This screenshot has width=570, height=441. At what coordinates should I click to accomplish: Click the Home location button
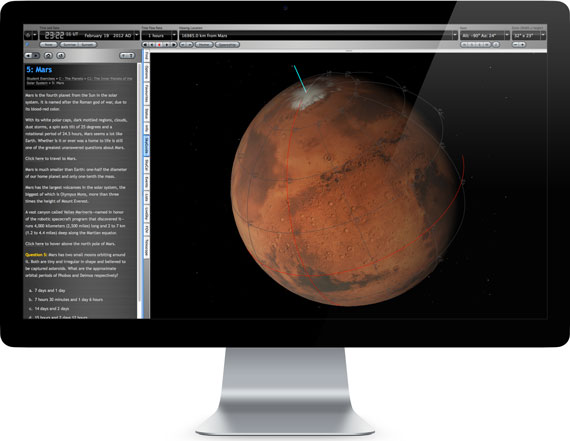point(204,44)
